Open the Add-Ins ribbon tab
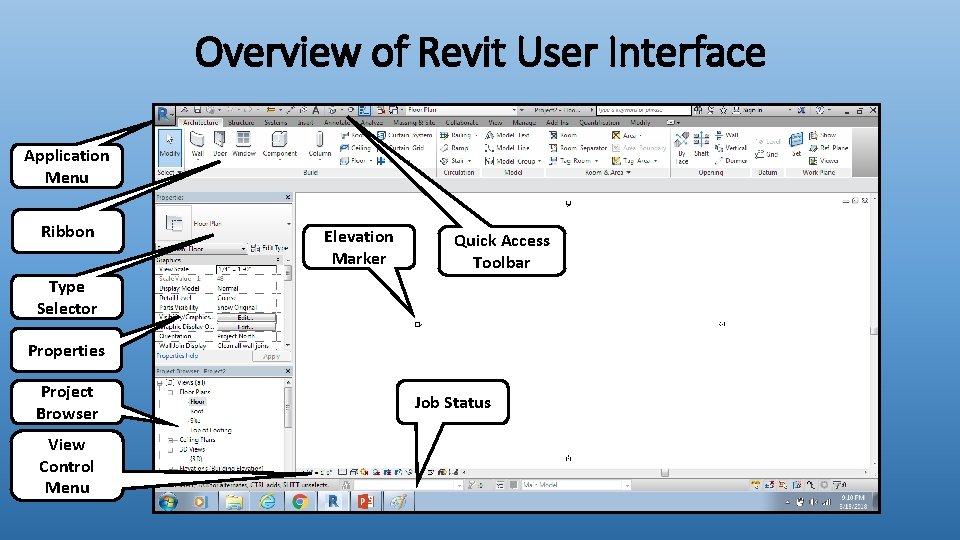 (x=557, y=122)
